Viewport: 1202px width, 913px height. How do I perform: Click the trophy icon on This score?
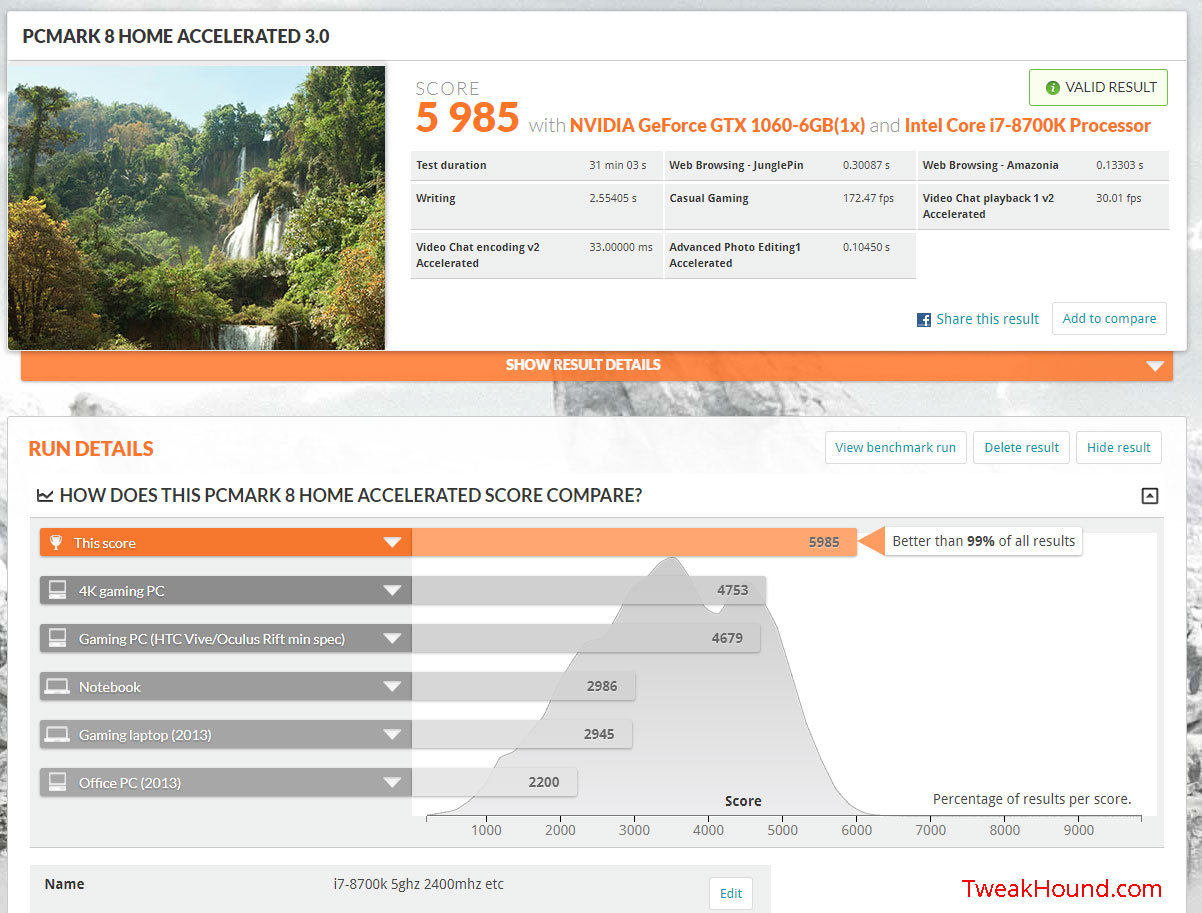(x=56, y=543)
